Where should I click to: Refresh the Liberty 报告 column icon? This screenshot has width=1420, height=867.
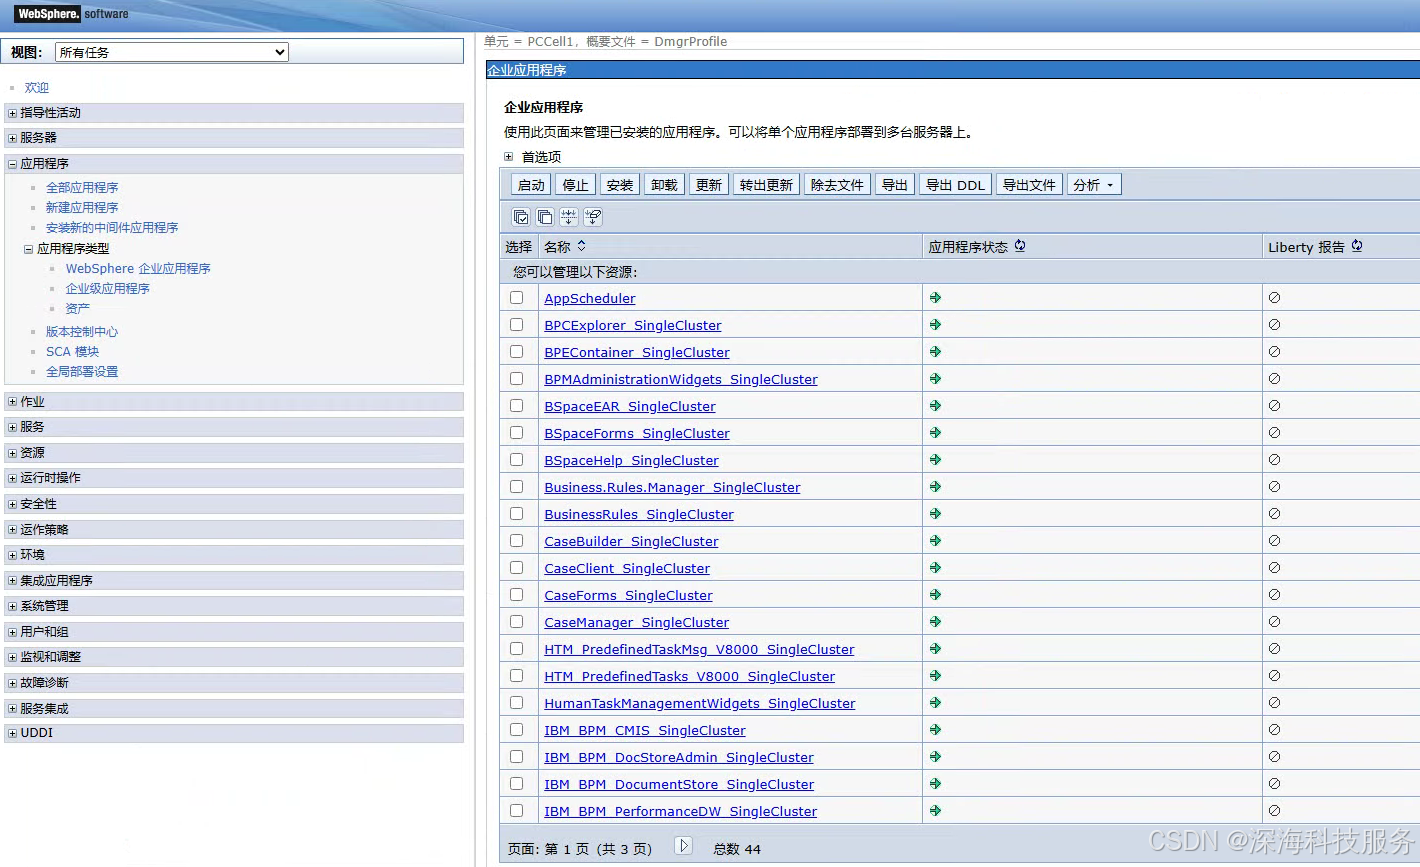coord(1357,246)
